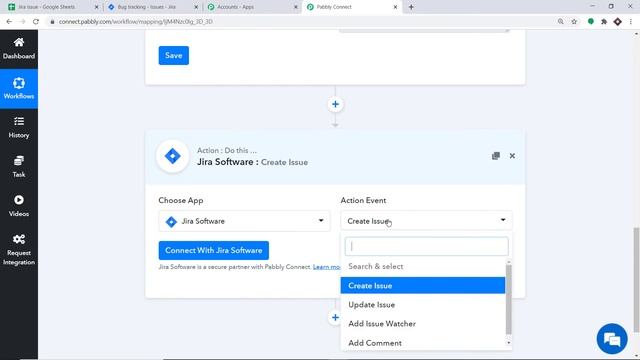Open History in sidebar
The image size is (640, 360).
[x=19, y=127]
